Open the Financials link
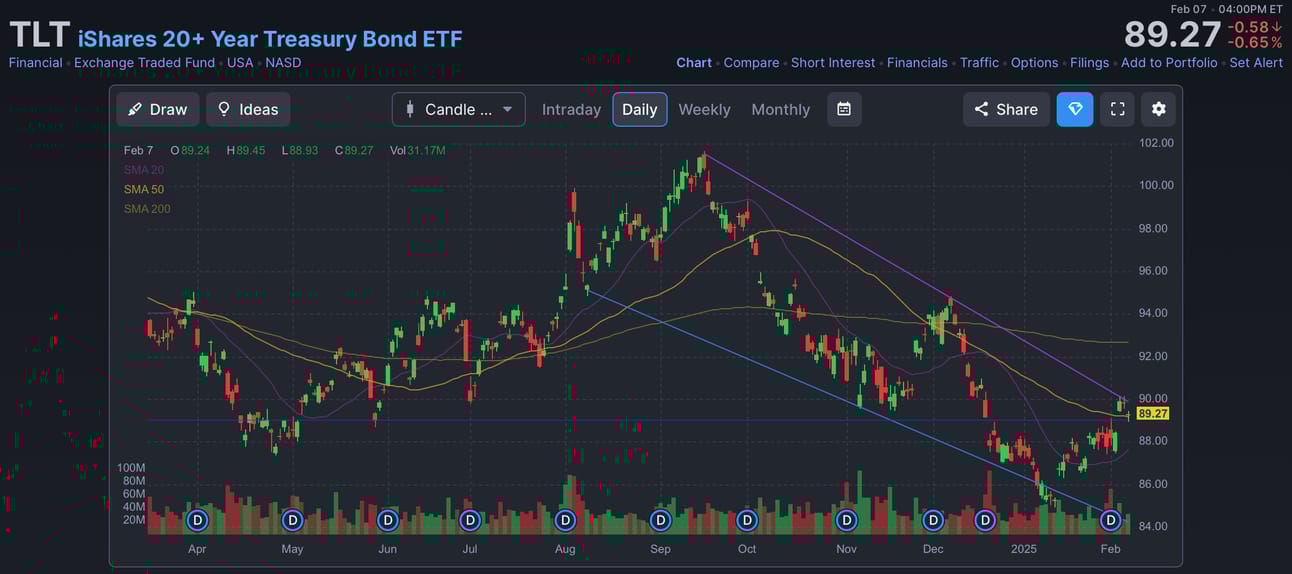 click(917, 62)
